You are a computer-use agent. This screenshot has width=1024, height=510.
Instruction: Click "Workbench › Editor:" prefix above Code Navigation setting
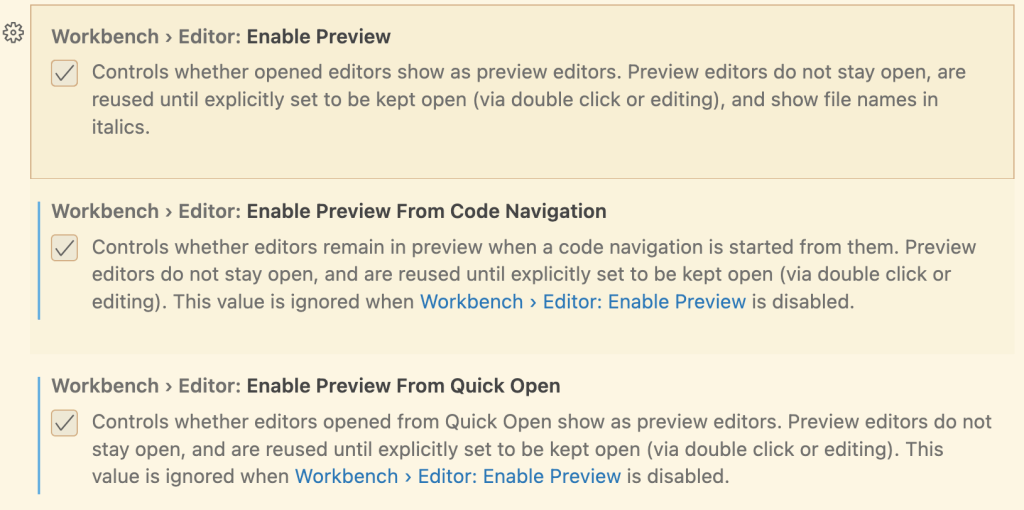[x=146, y=212]
